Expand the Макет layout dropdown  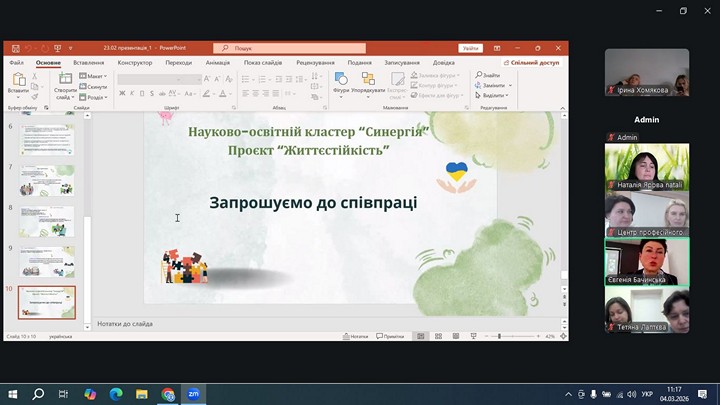[x=96, y=76]
